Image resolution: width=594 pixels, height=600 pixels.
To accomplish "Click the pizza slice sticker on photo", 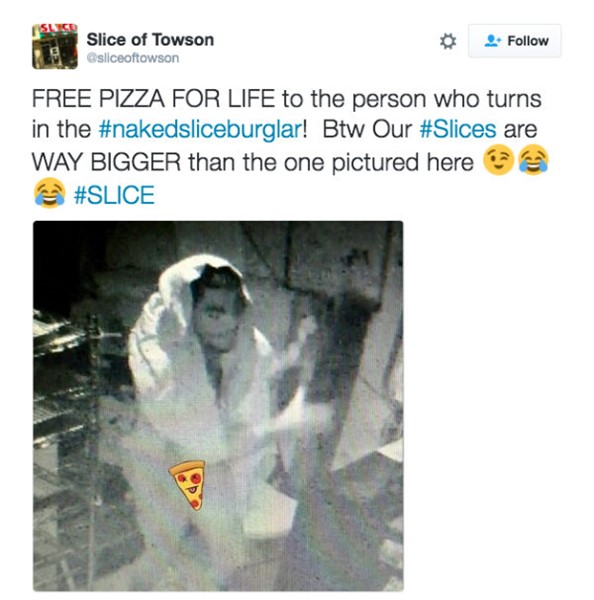I will coord(188,485).
